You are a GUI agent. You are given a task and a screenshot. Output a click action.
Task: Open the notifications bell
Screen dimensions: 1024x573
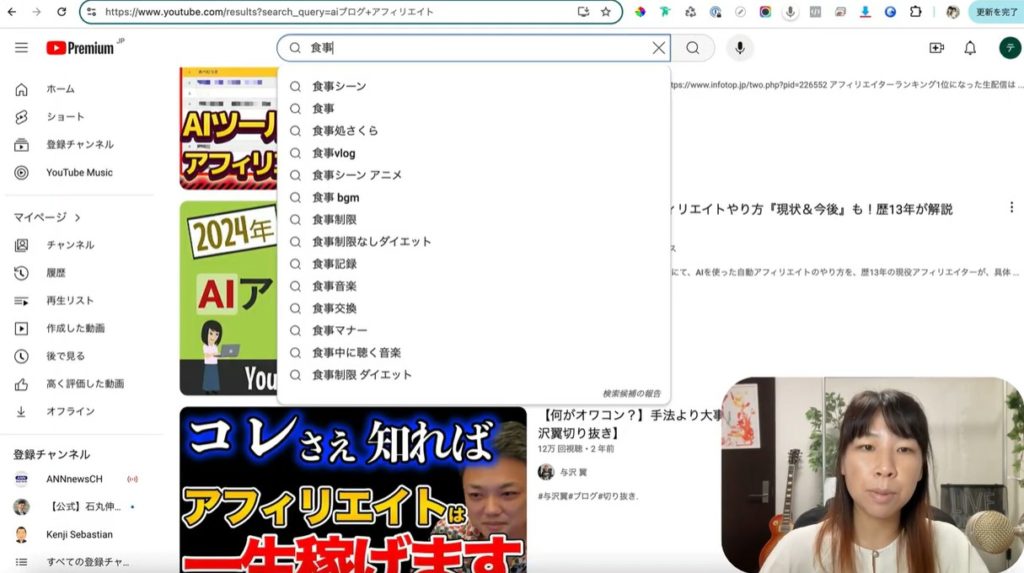[969, 48]
